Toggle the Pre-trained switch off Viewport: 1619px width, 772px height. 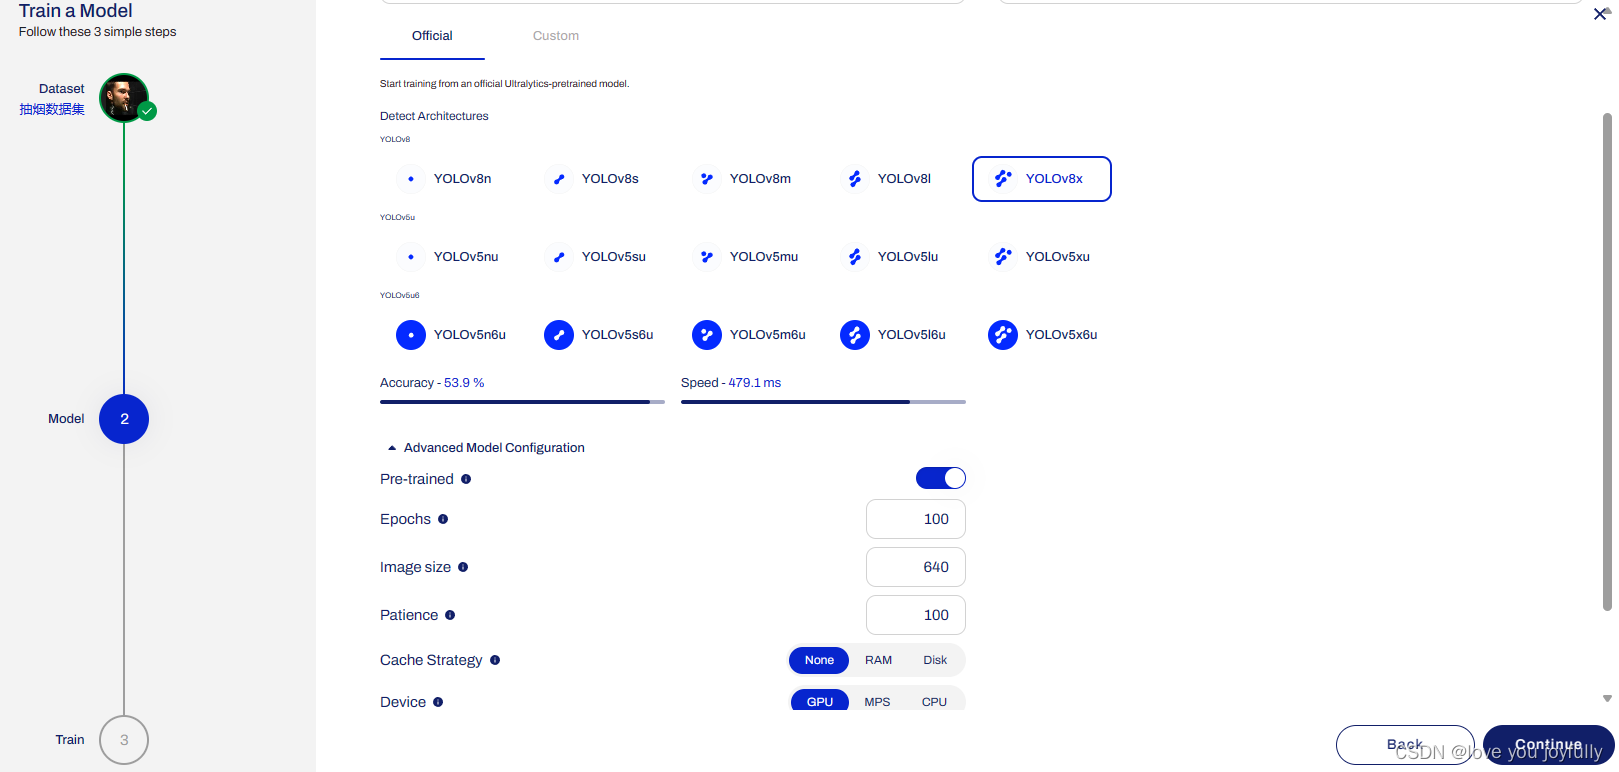[941, 478]
